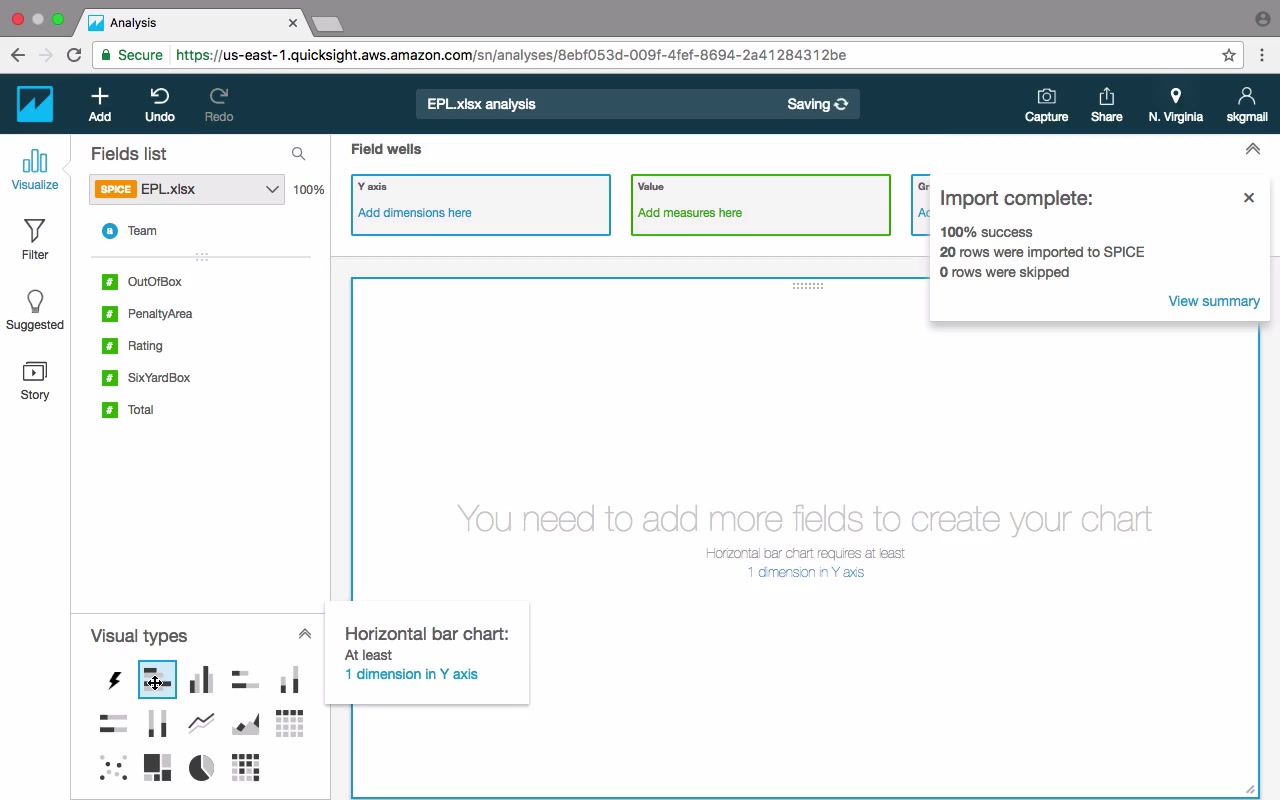Open the skgmail user account menu

(x=1246, y=104)
